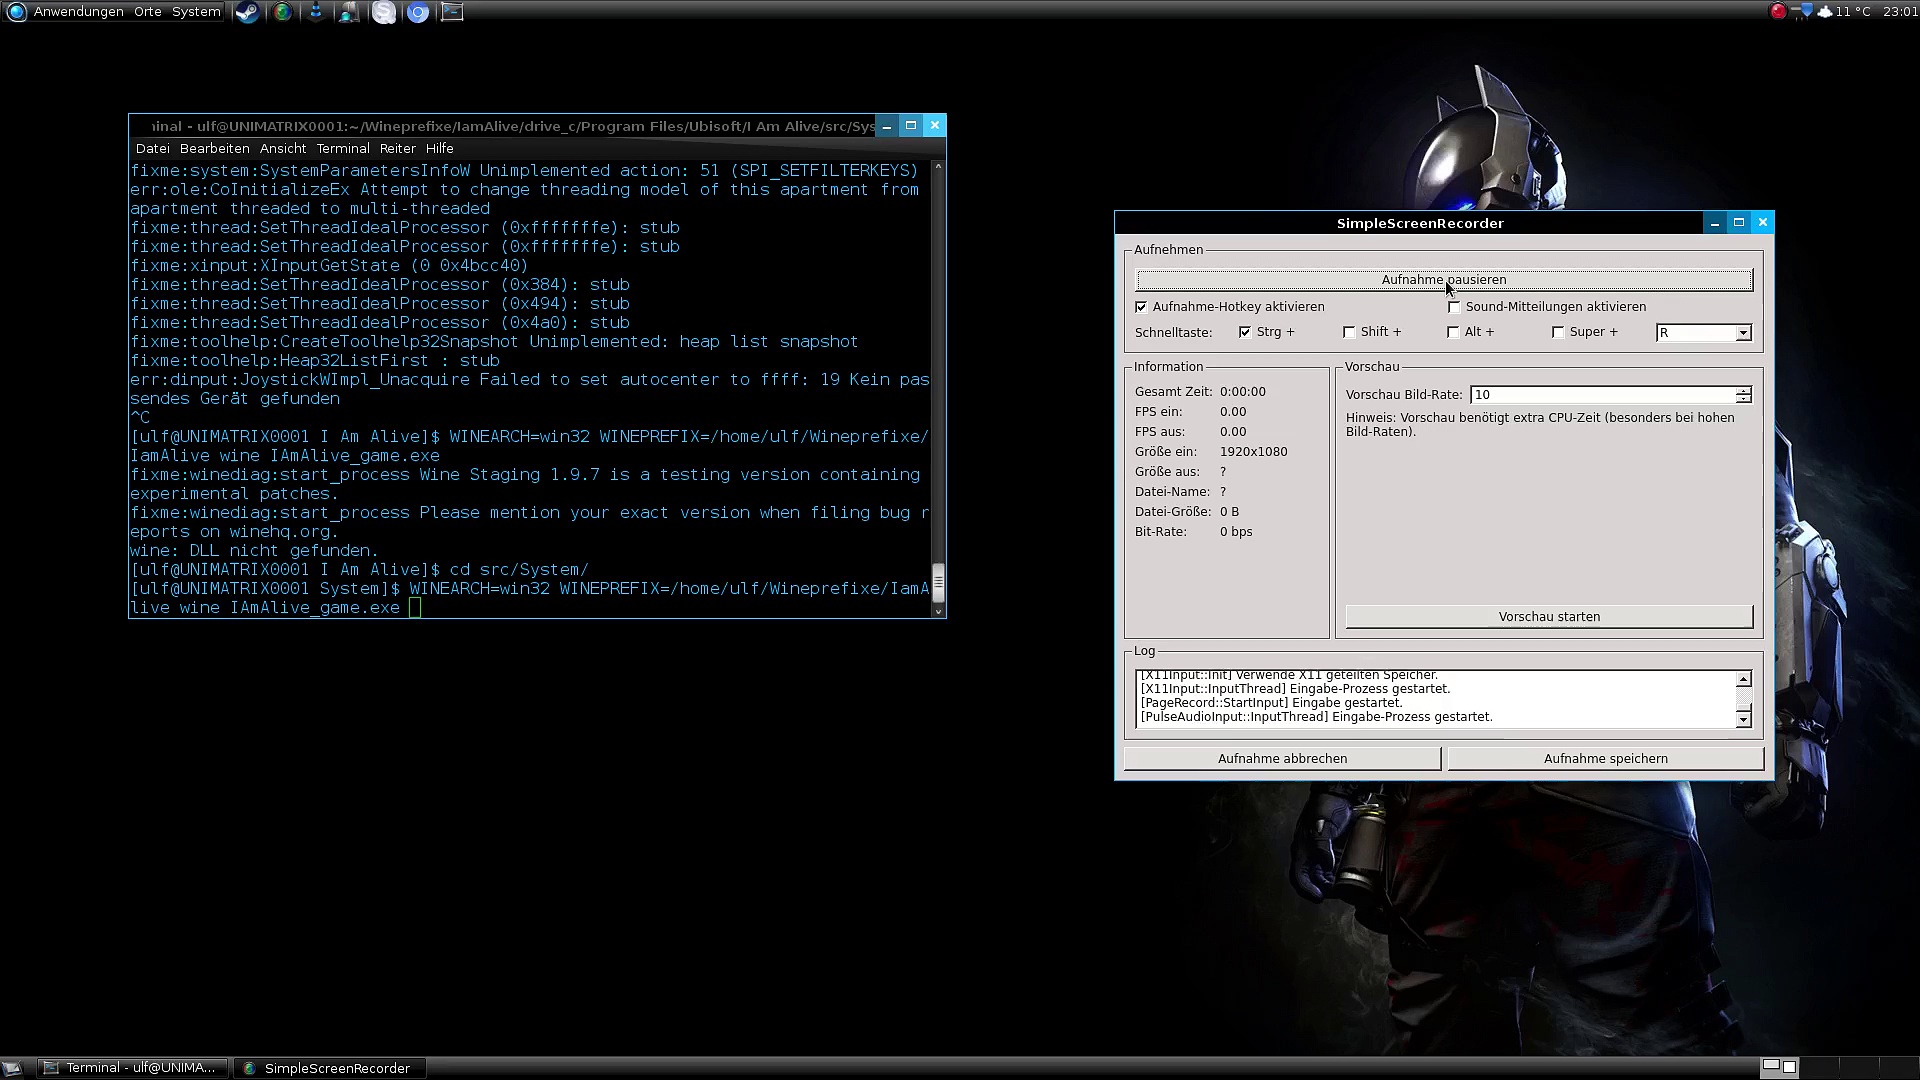Click the Skype launcher icon

[x=384, y=12]
